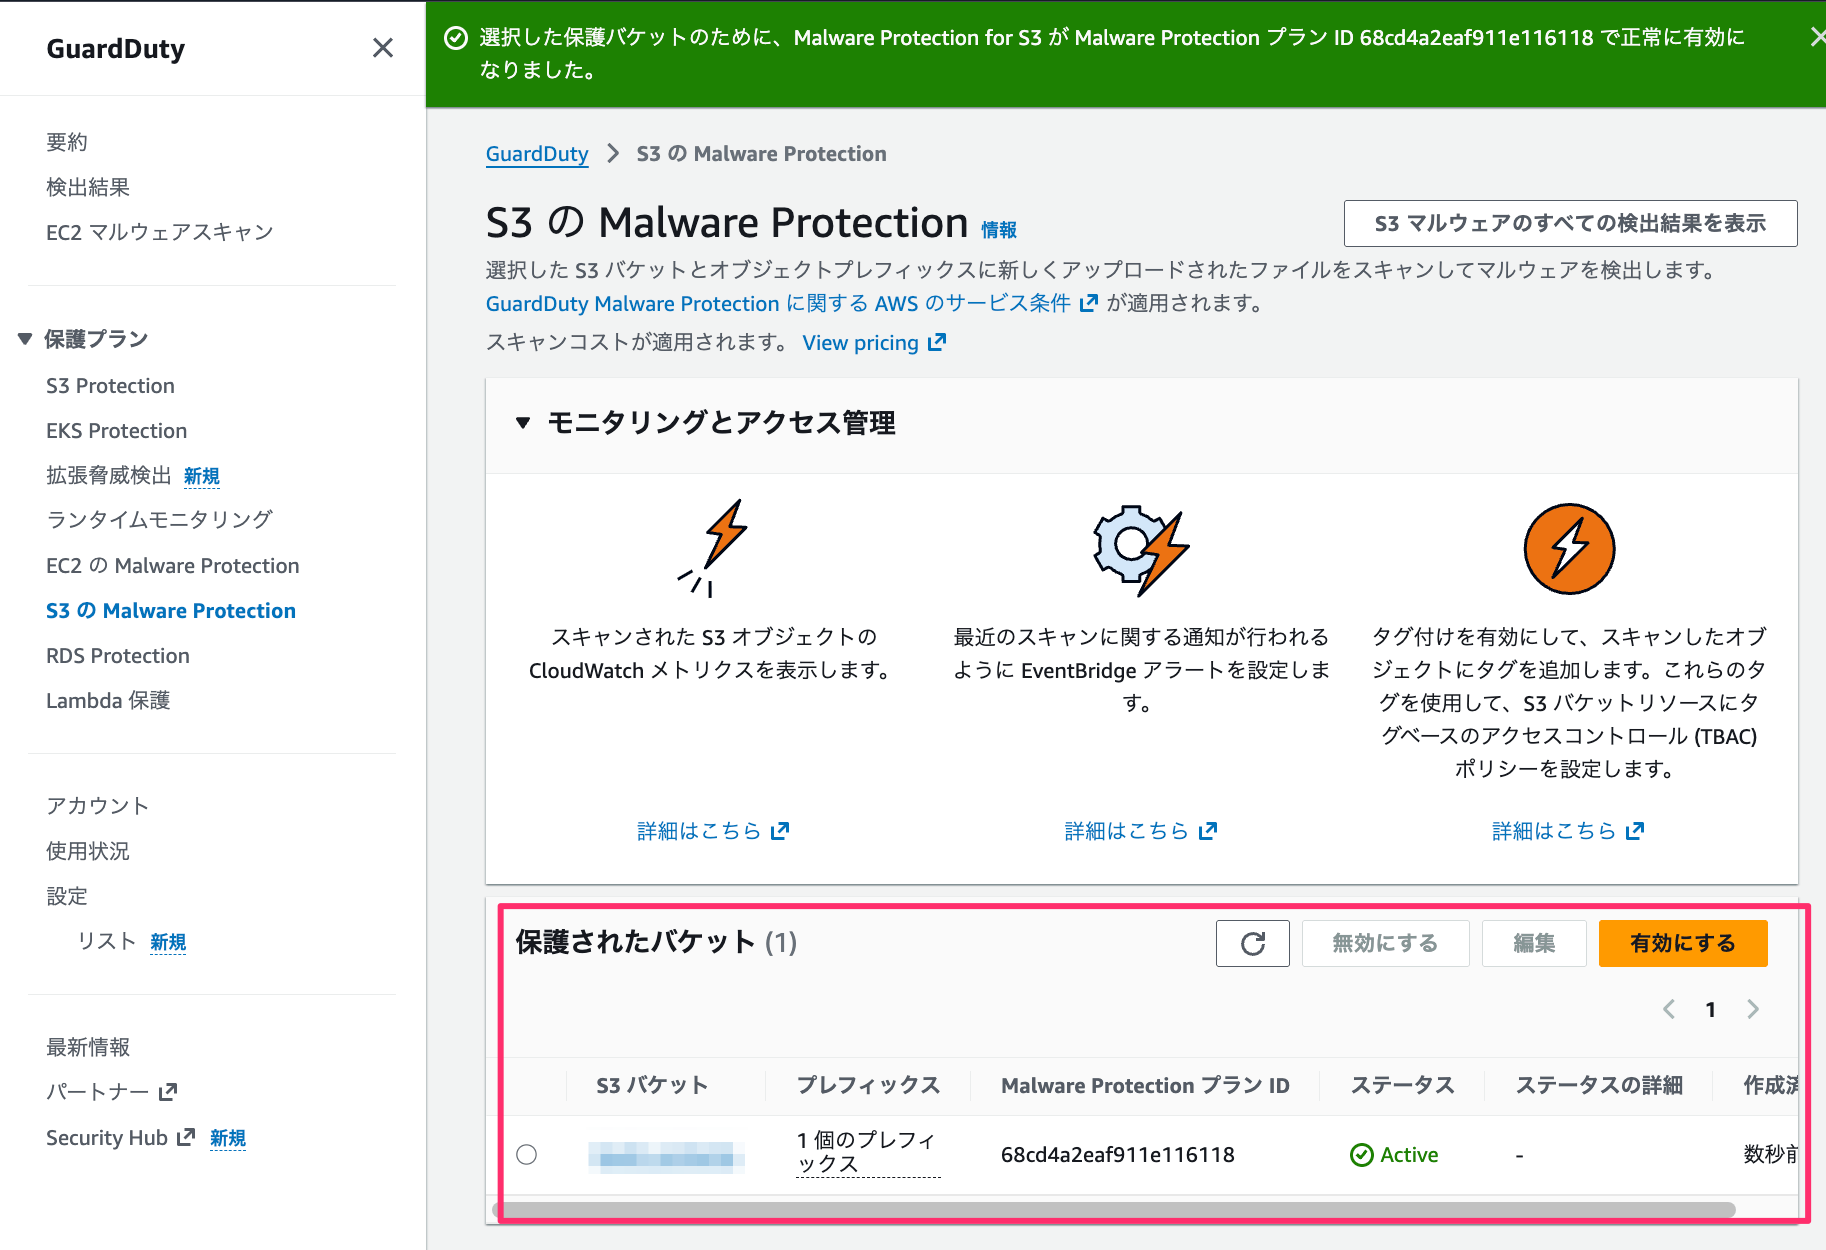Collapse the 保護プラン navigation section
This screenshot has width=1826, height=1250.
coord(25,339)
